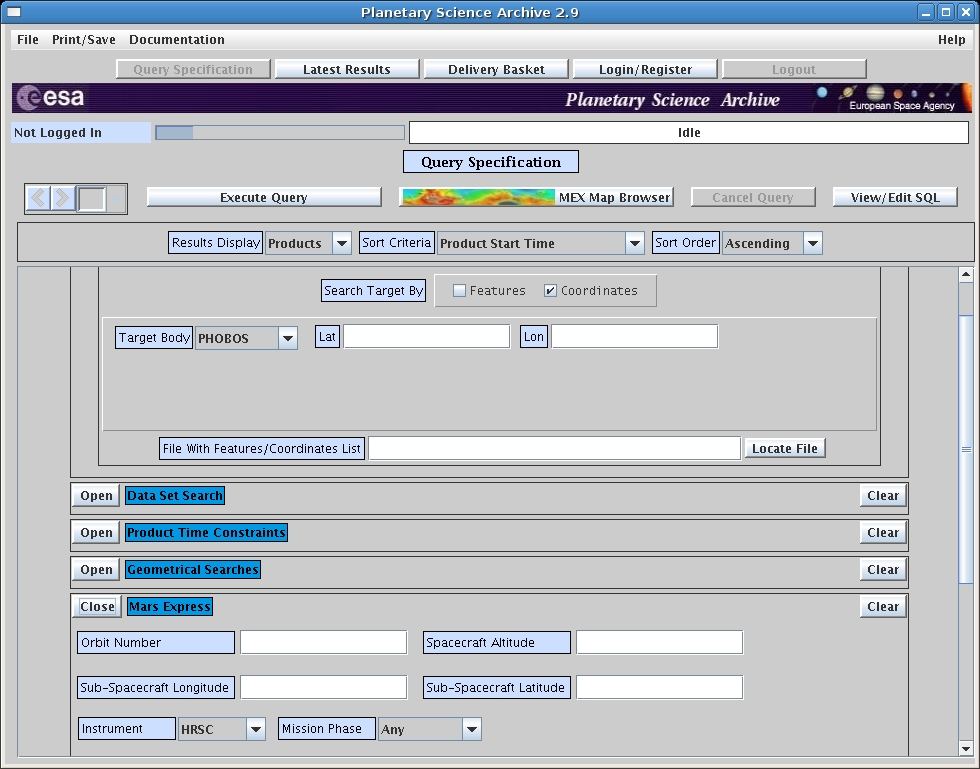Go forward with the right navigation arrow
This screenshot has width=980, height=769.
(62, 198)
